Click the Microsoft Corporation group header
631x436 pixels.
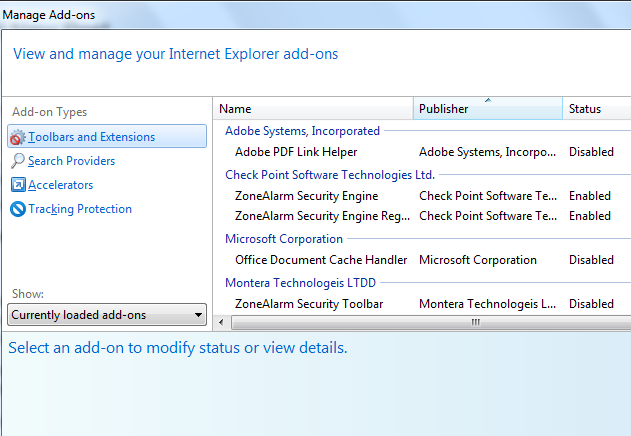[x=284, y=239]
